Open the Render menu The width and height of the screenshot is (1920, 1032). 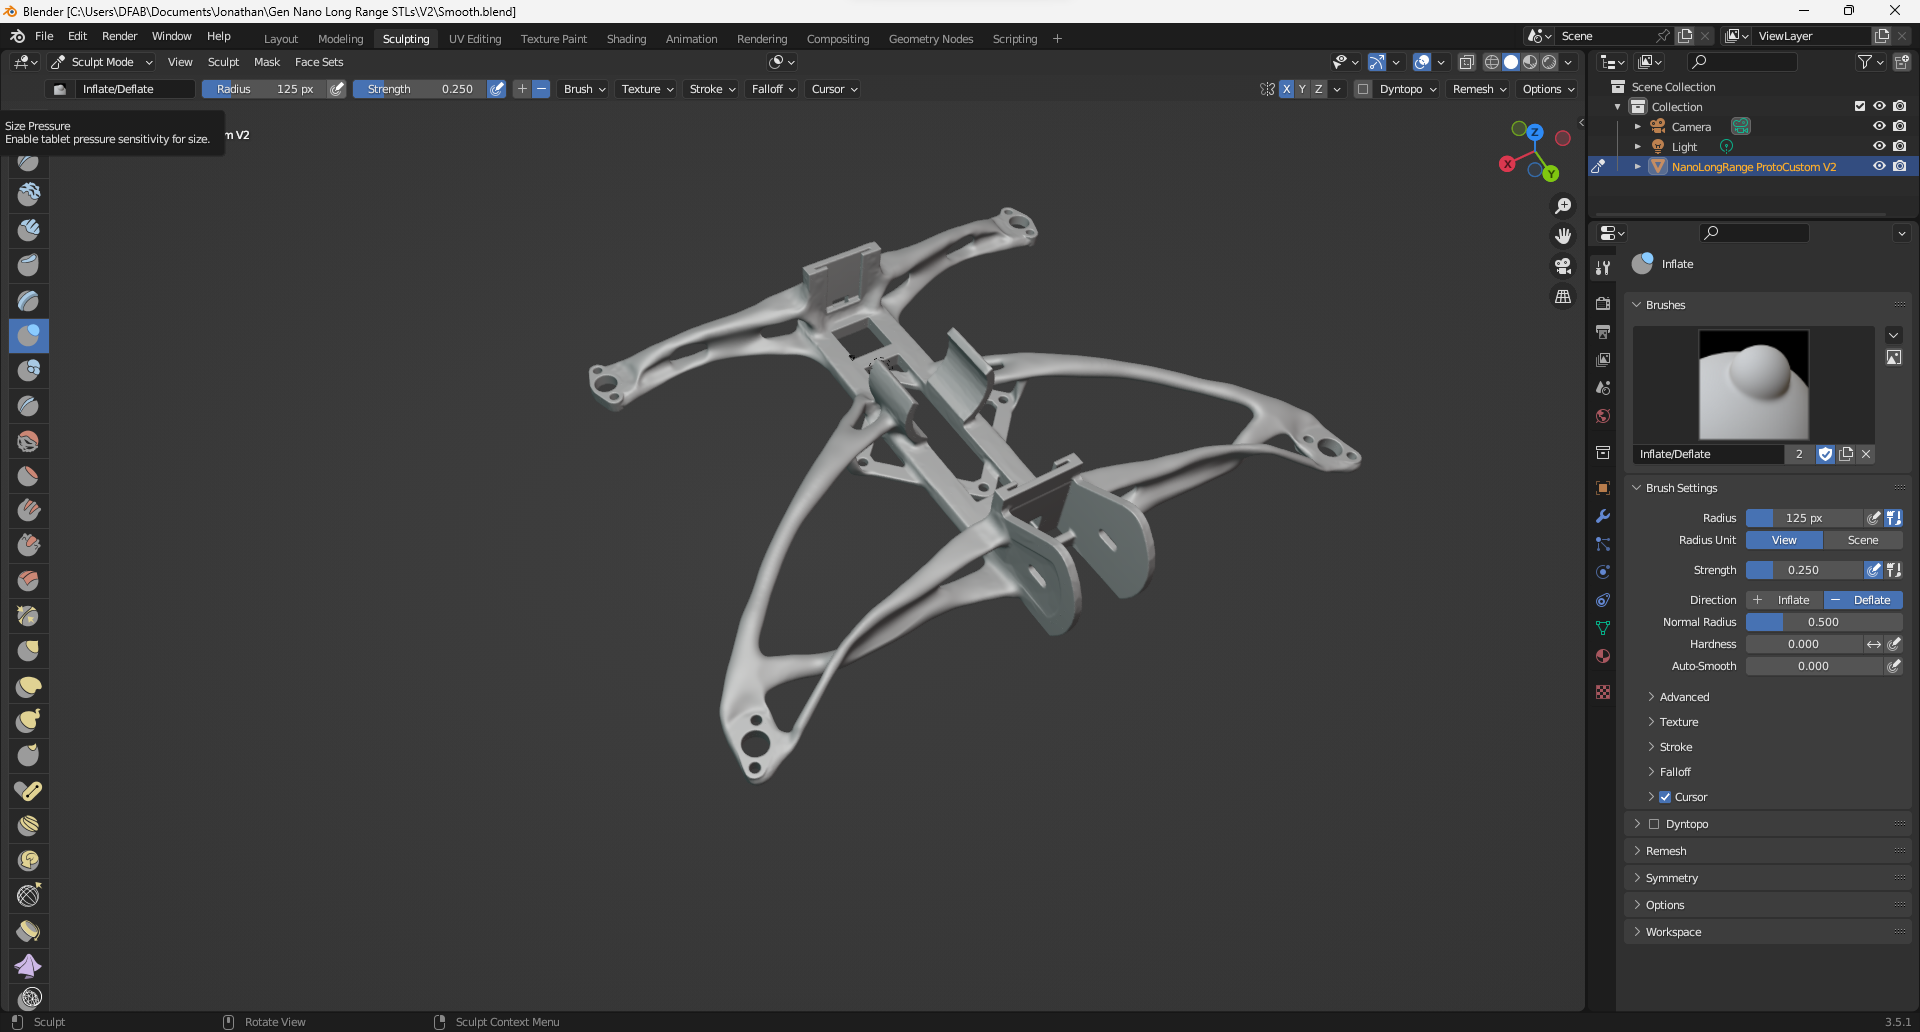tap(119, 36)
